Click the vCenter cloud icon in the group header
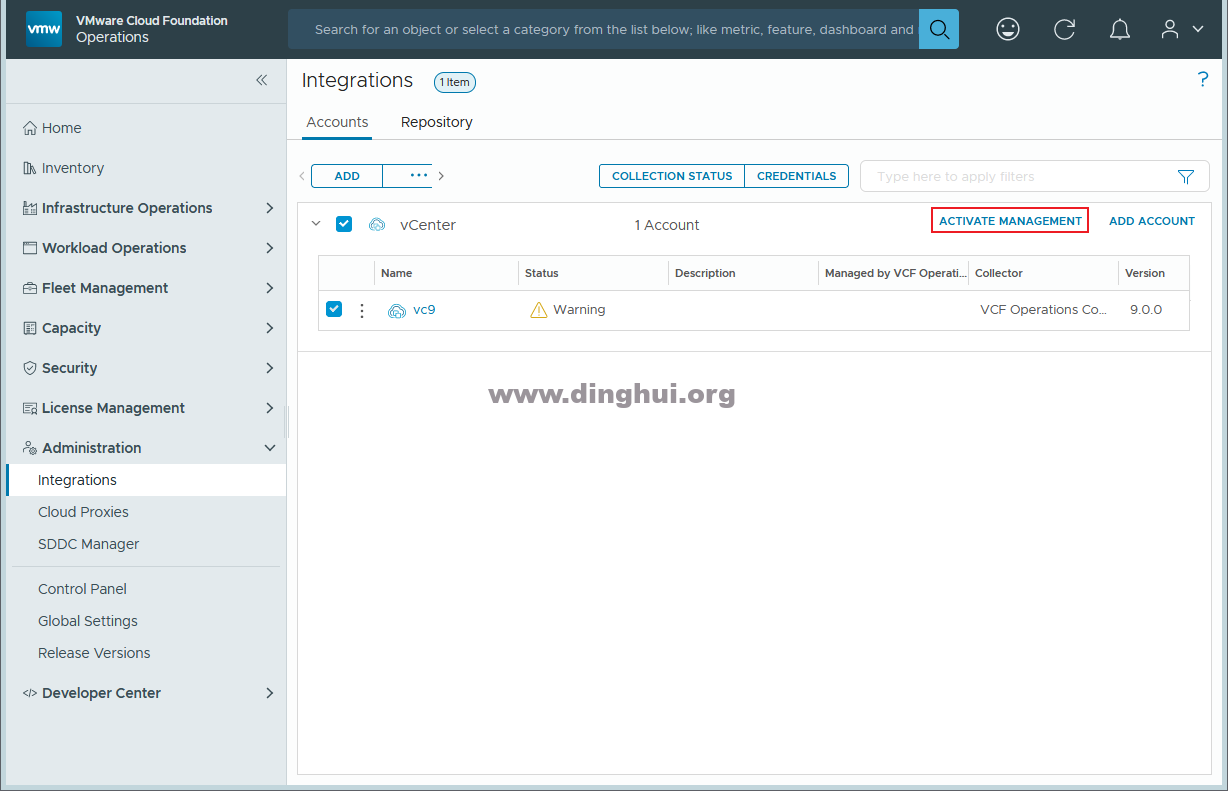 (x=377, y=225)
